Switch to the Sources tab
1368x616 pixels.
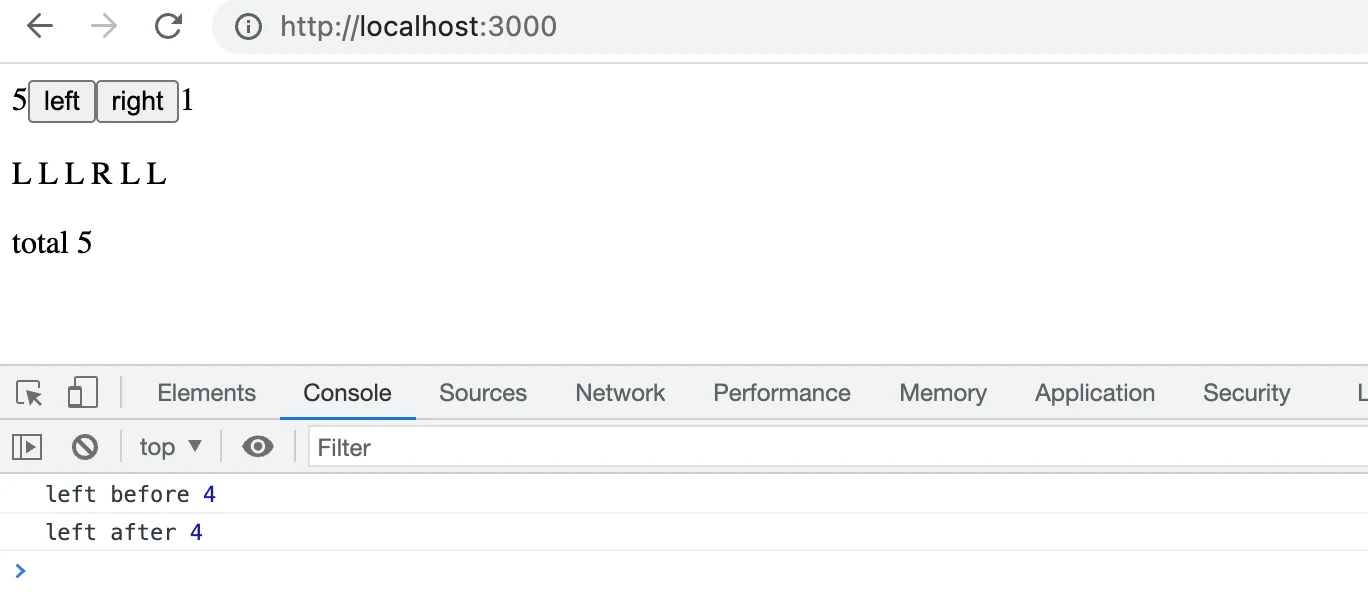tap(483, 393)
